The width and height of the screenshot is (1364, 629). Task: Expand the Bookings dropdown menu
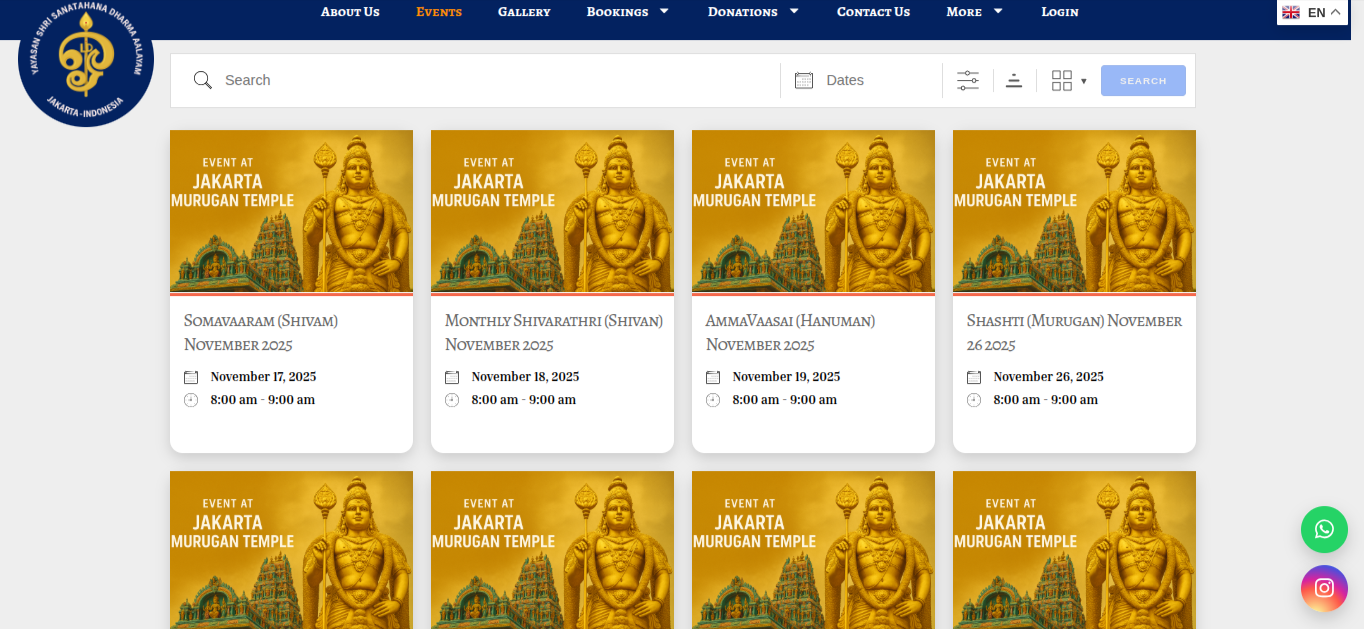627,12
